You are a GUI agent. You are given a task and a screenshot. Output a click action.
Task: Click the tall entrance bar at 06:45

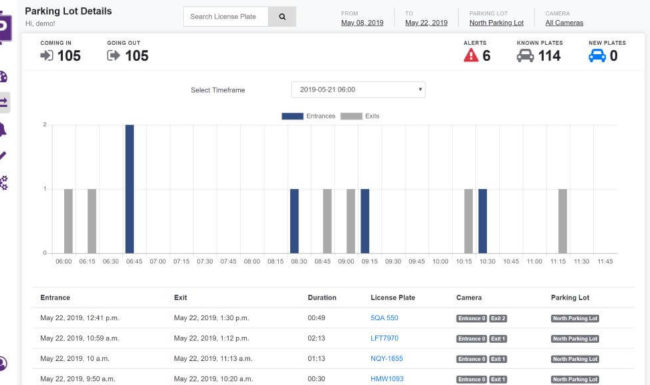click(129, 189)
